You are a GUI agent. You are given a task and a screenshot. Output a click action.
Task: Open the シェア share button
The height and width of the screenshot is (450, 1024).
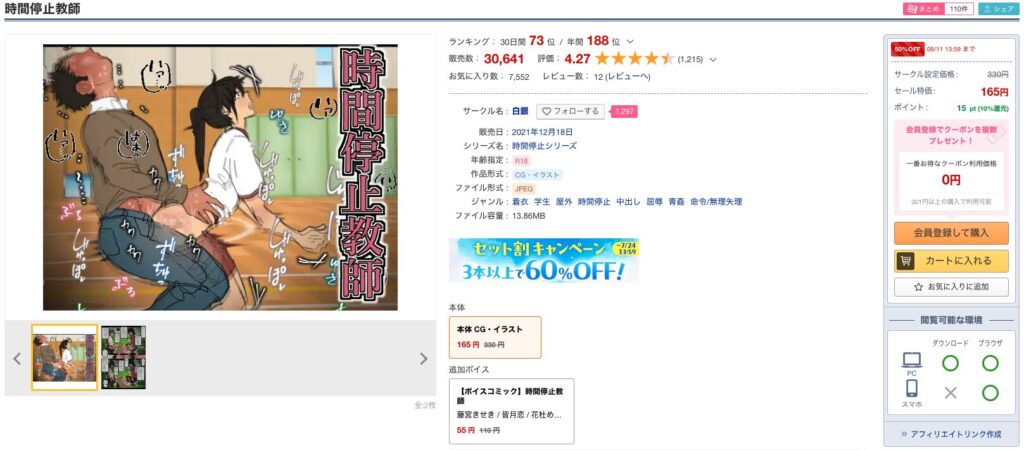(x=999, y=9)
